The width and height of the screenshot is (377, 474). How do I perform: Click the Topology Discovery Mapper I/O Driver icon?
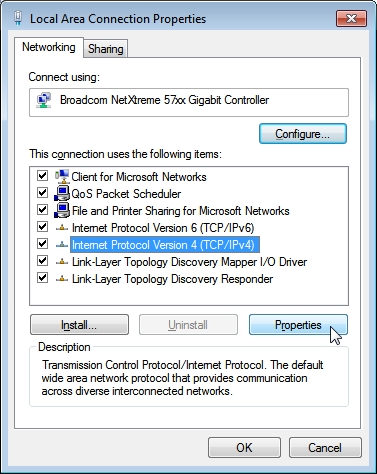coord(62,262)
